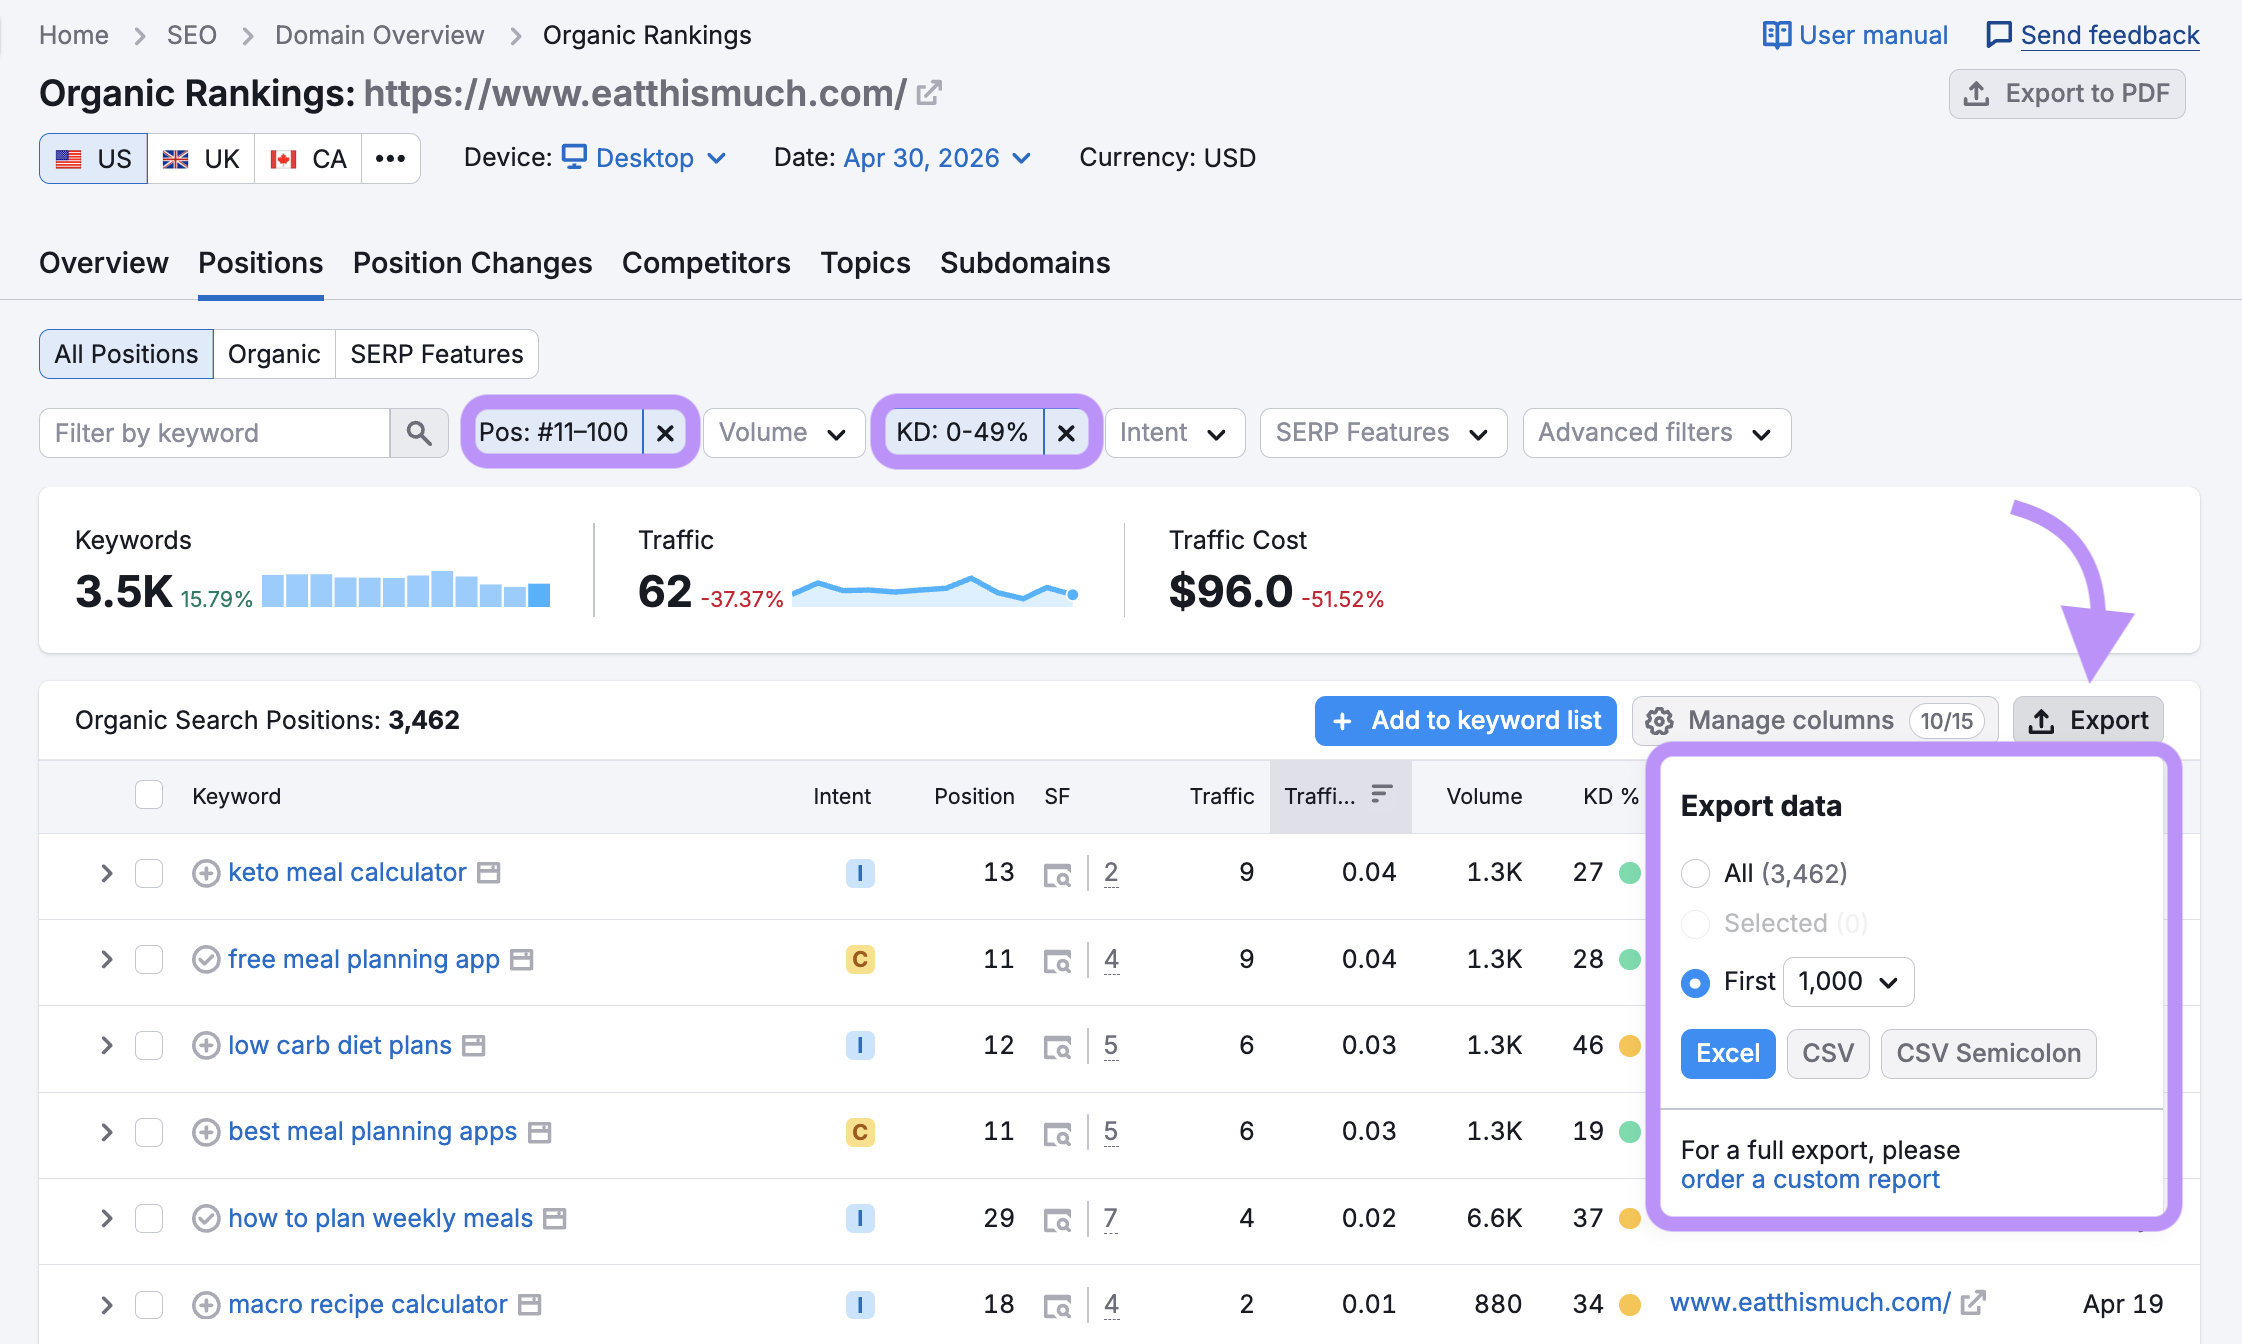Viewport: 2242px width, 1344px height.
Task: Open Manage columns 10/15 settings
Action: point(1815,721)
